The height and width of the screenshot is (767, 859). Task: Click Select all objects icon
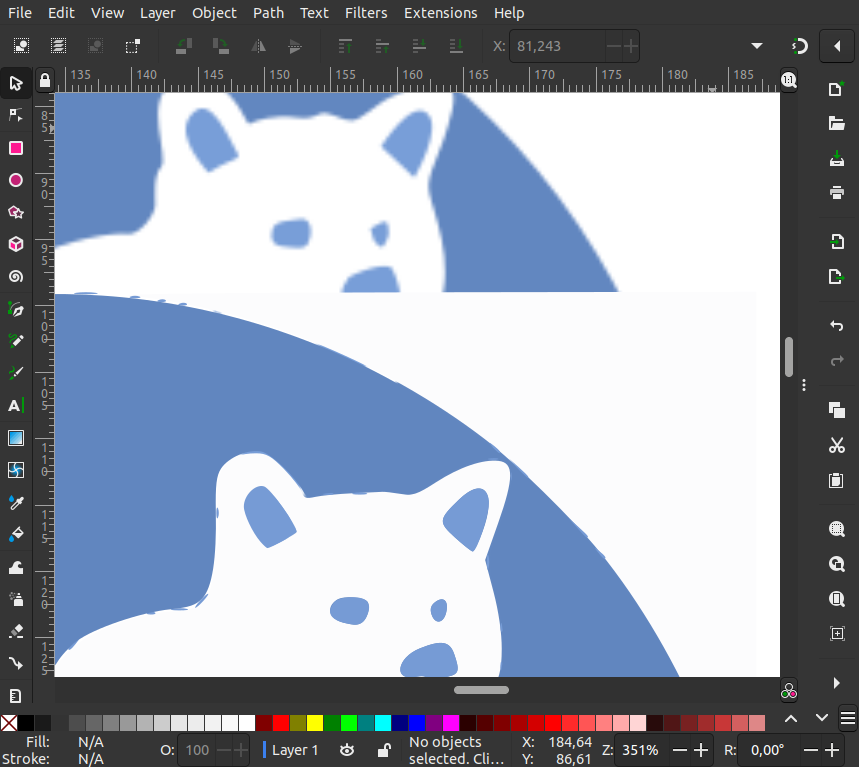(21, 46)
